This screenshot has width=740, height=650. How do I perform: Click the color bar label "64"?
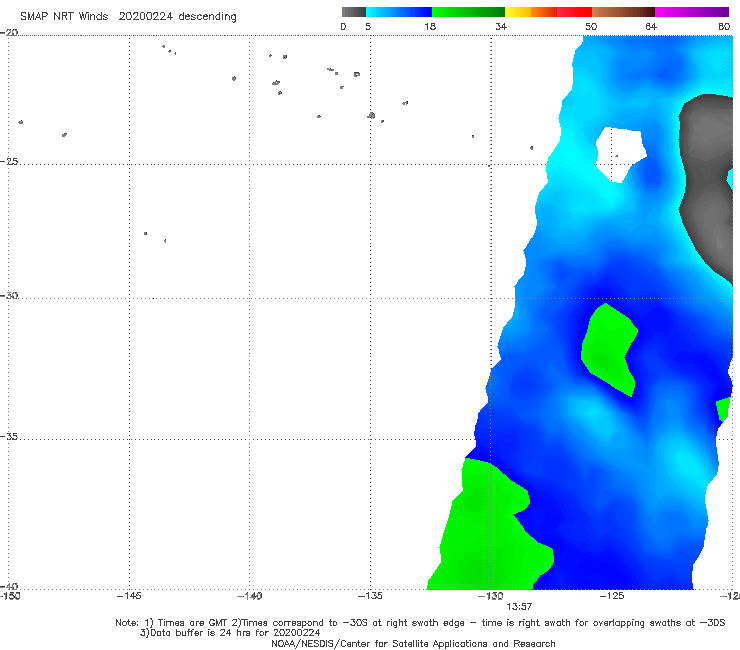[x=651, y=26]
